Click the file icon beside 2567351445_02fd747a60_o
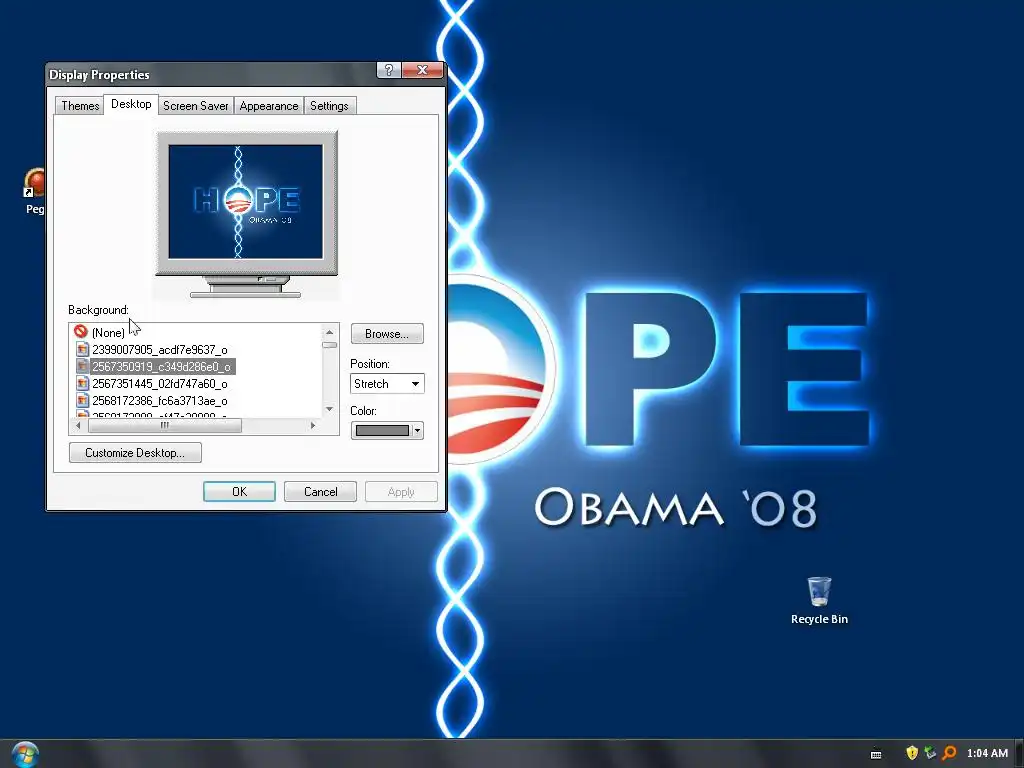 click(x=82, y=383)
